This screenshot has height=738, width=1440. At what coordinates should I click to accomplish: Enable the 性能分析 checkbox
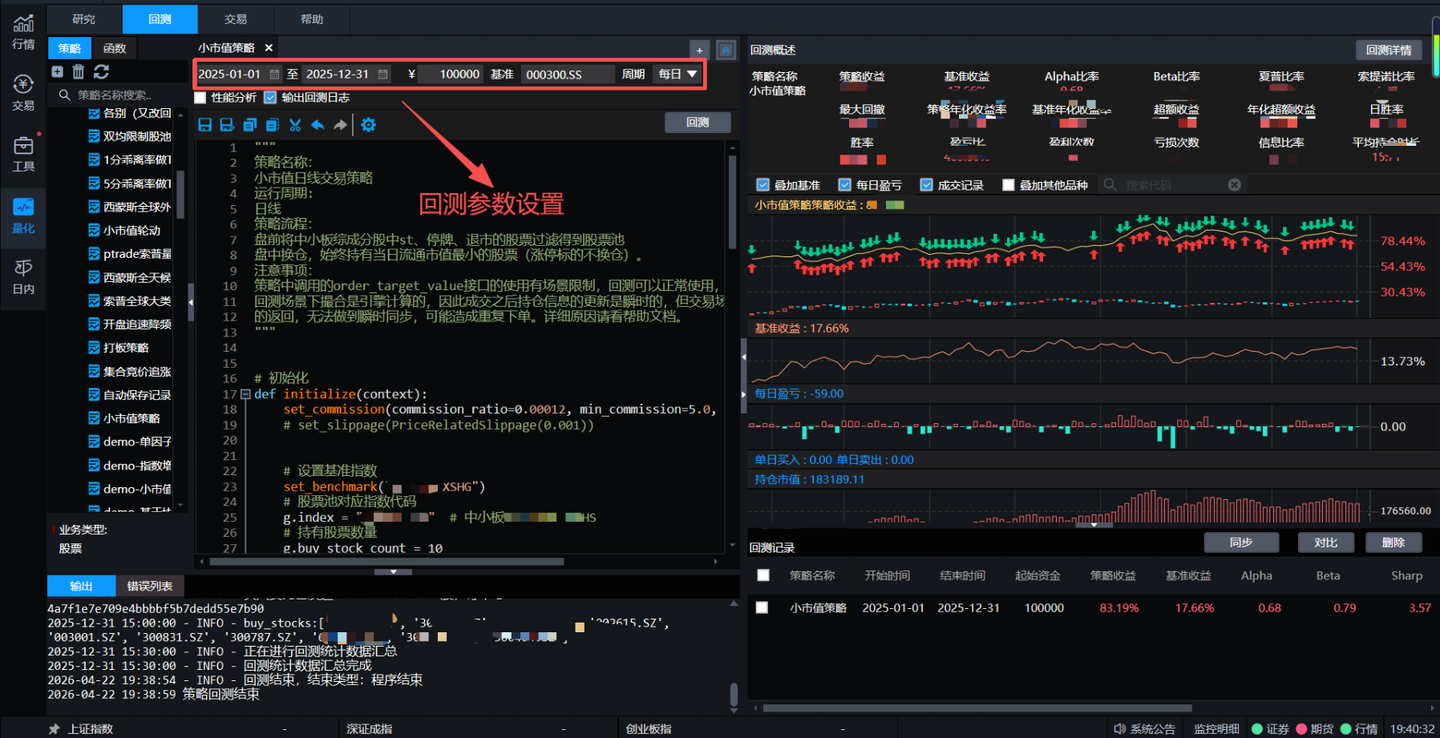[200, 98]
